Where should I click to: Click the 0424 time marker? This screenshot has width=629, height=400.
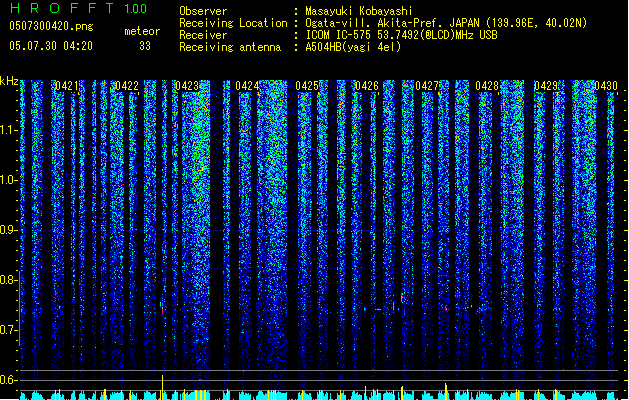click(247, 86)
